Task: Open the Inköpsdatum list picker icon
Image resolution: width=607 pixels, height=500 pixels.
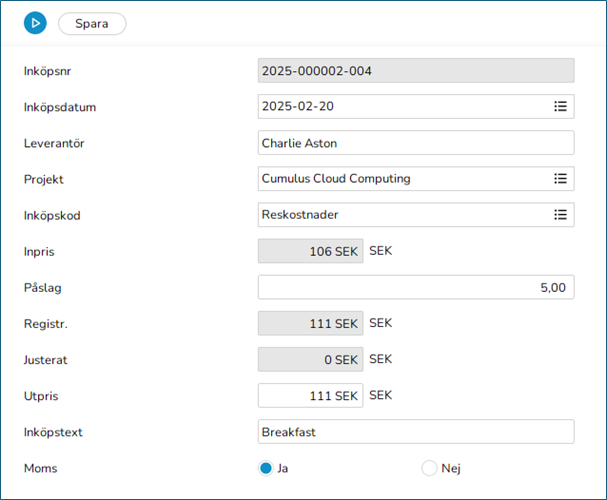Action: pos(560,106)
